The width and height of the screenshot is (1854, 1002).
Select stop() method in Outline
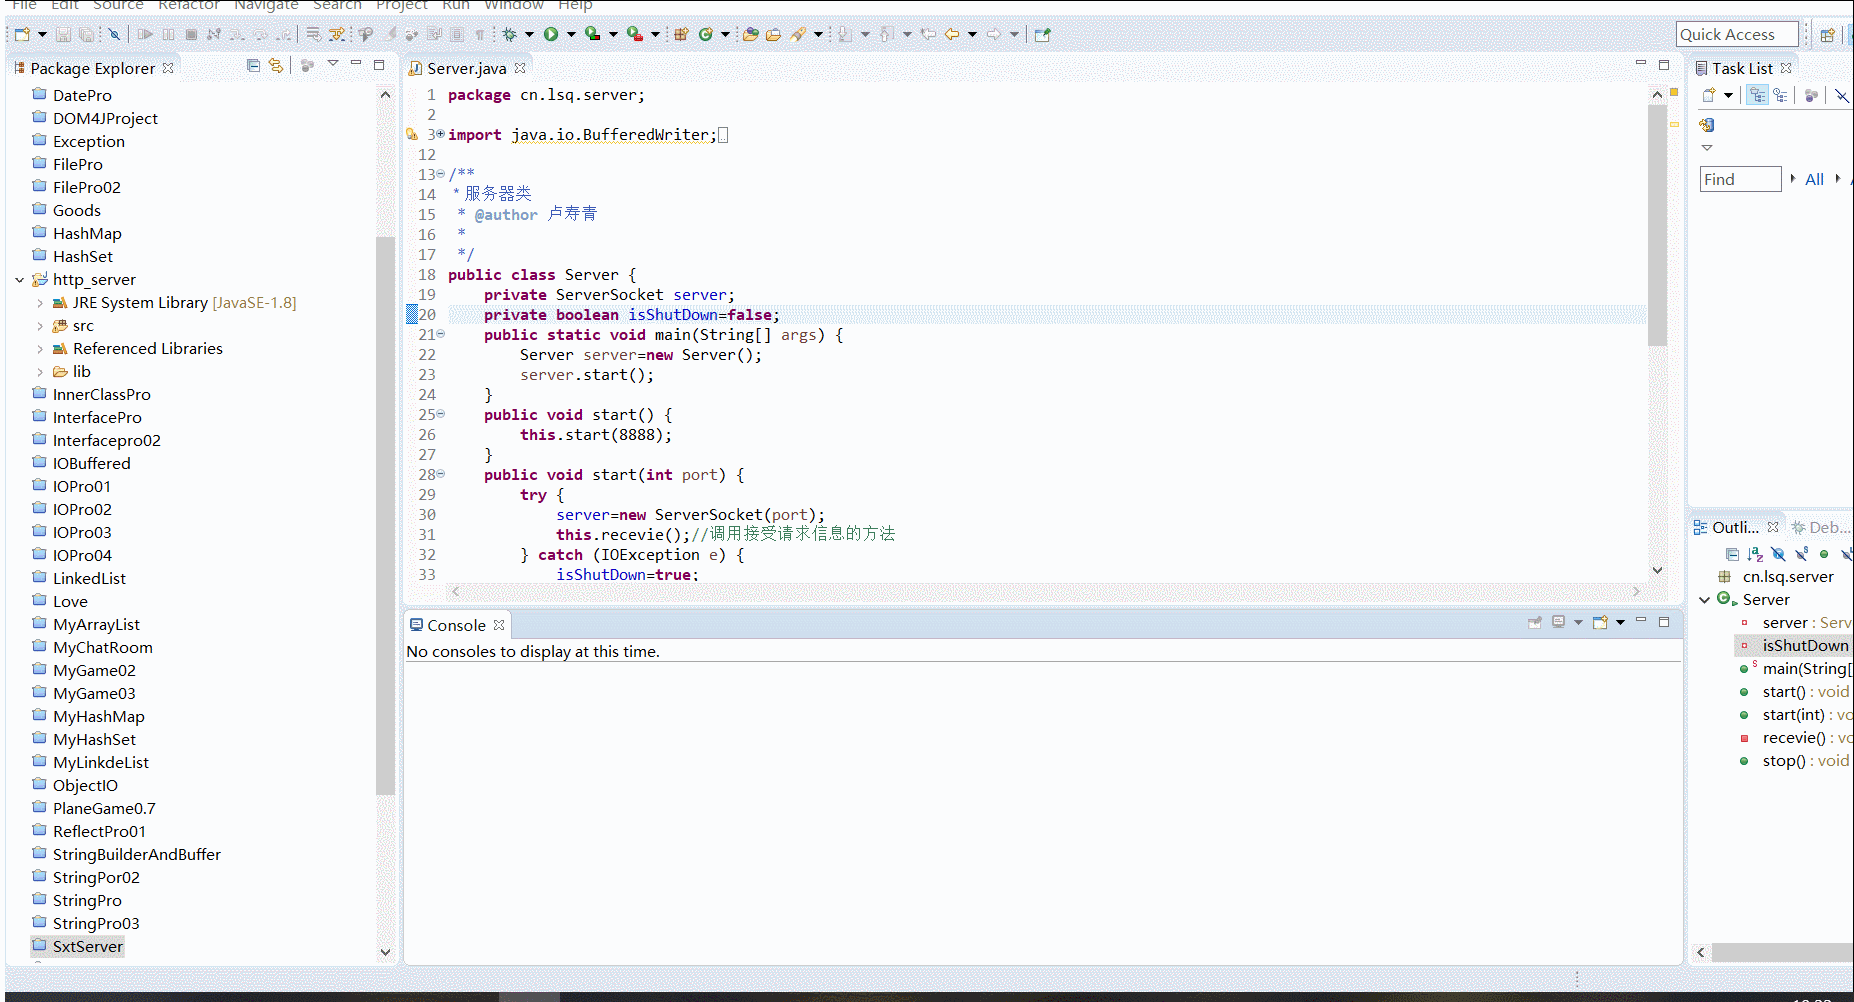(x=1794, y=760)
